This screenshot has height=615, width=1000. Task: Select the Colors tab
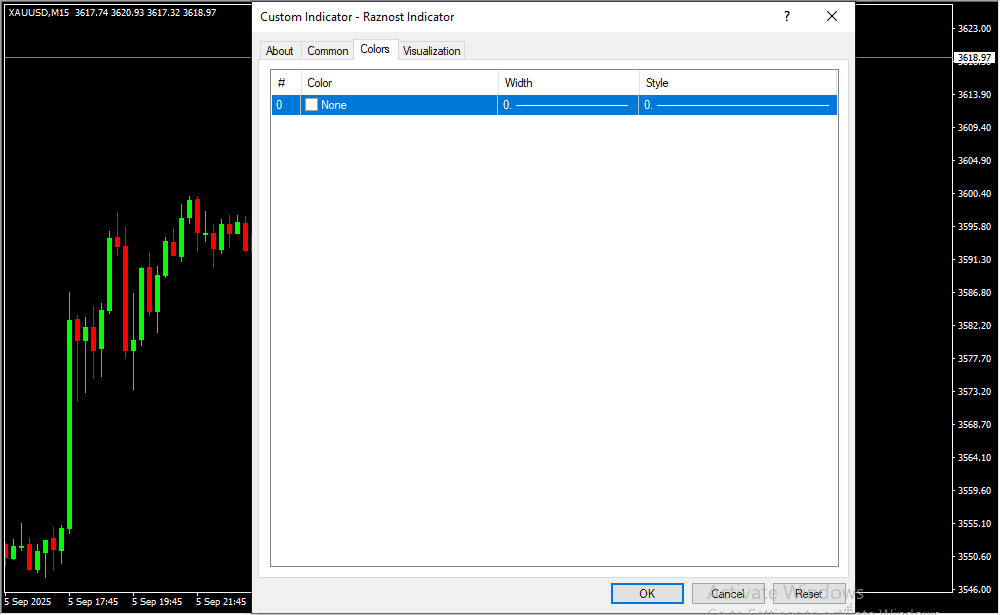(x=375, y=49)
